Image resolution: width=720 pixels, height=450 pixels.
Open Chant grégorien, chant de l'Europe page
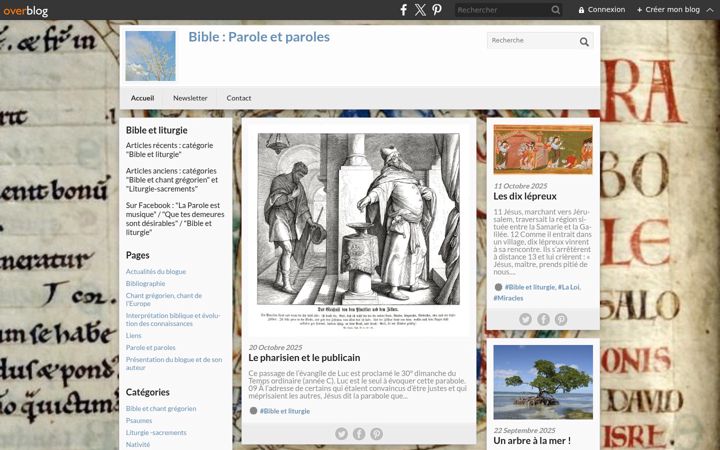point(163,299)
